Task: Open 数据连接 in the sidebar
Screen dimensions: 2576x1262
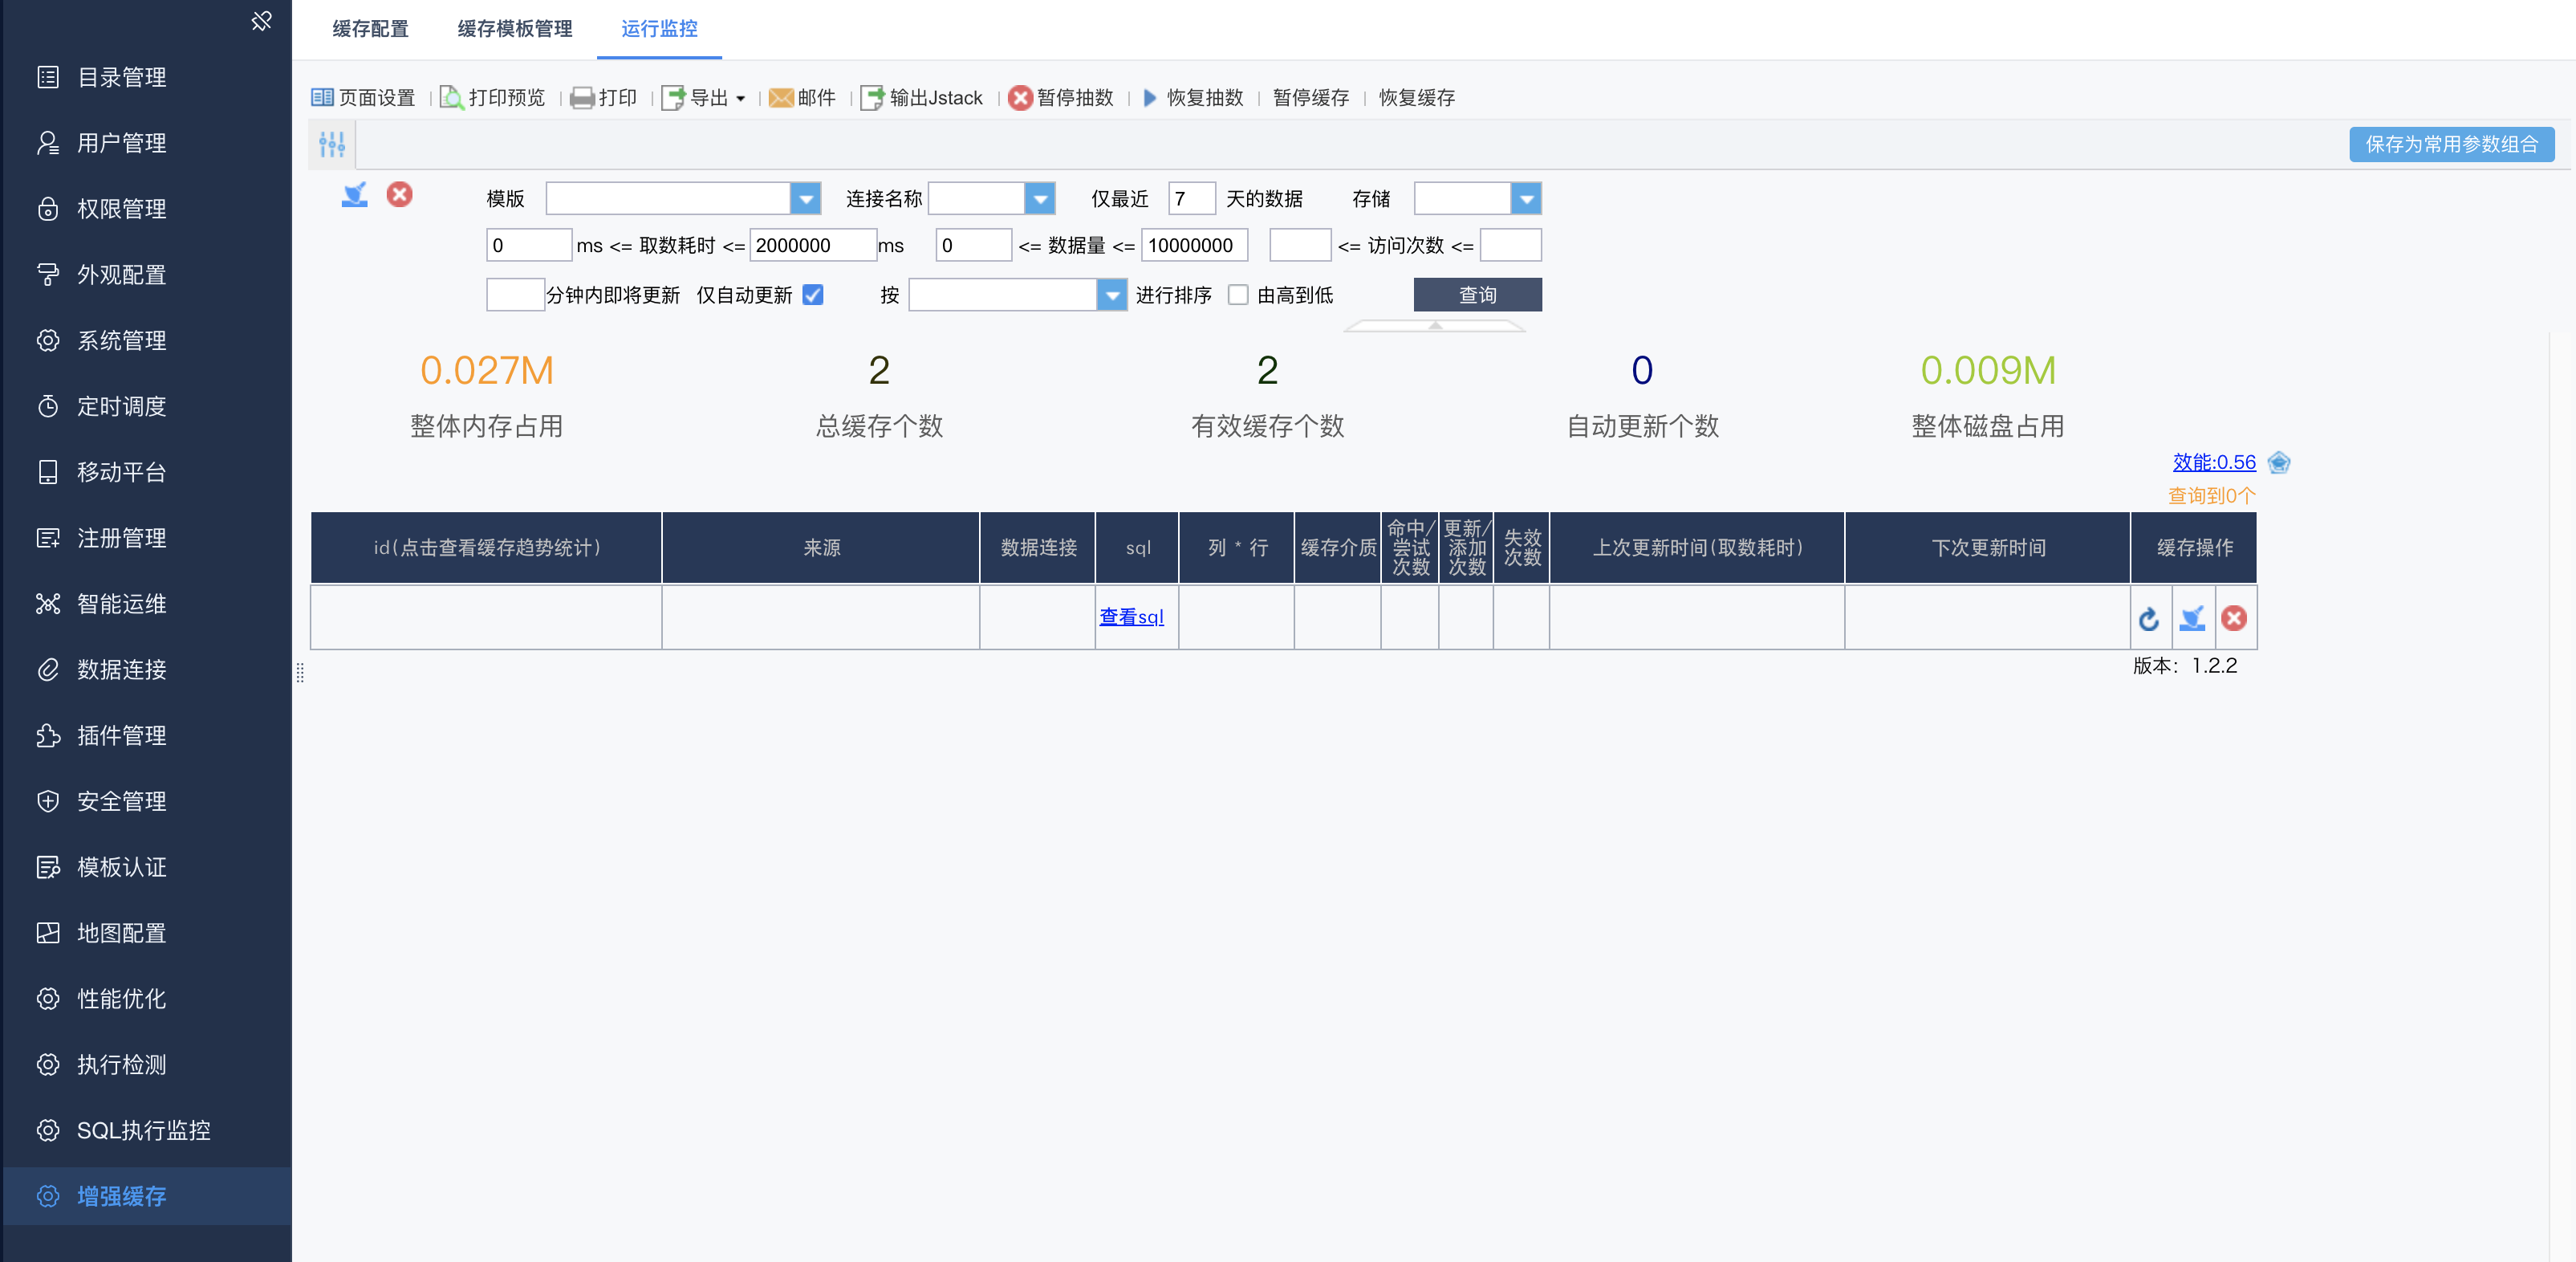Action: (x=122, y=670)
